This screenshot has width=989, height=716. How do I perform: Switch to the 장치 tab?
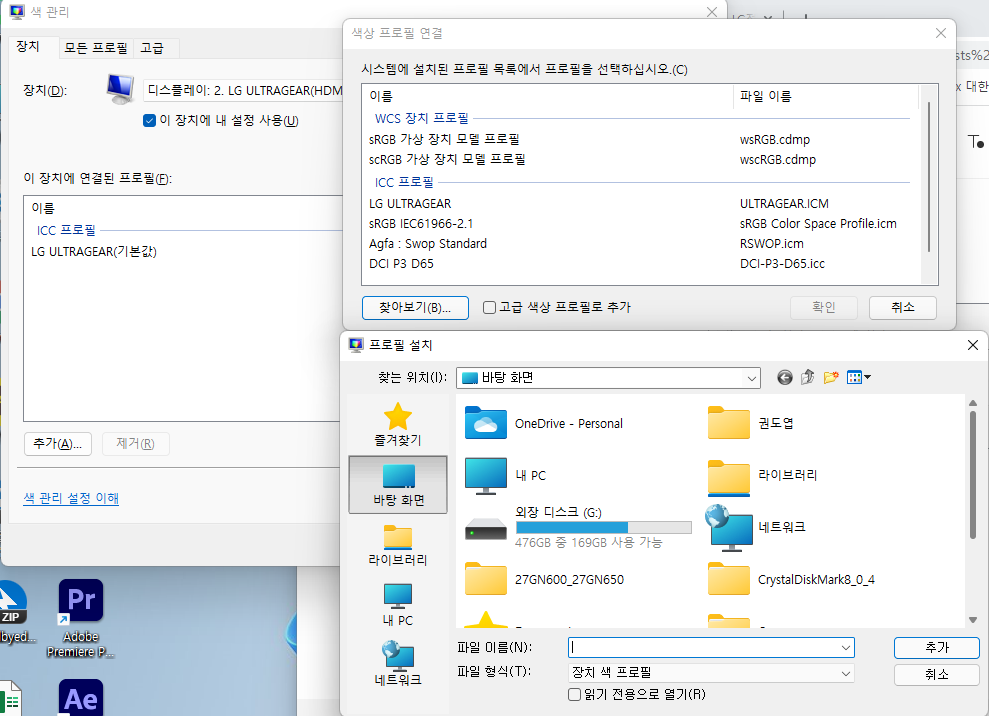pos(28,47)
